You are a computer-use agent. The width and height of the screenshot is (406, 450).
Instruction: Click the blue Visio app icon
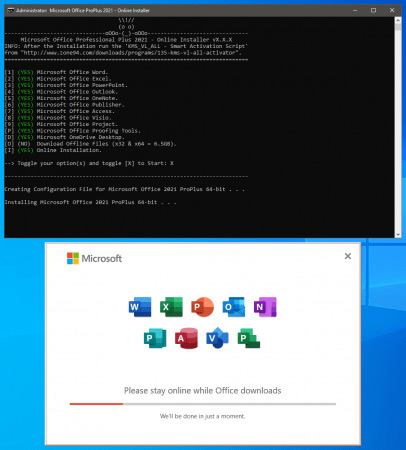pyautogui.click(x=217, y=338)
